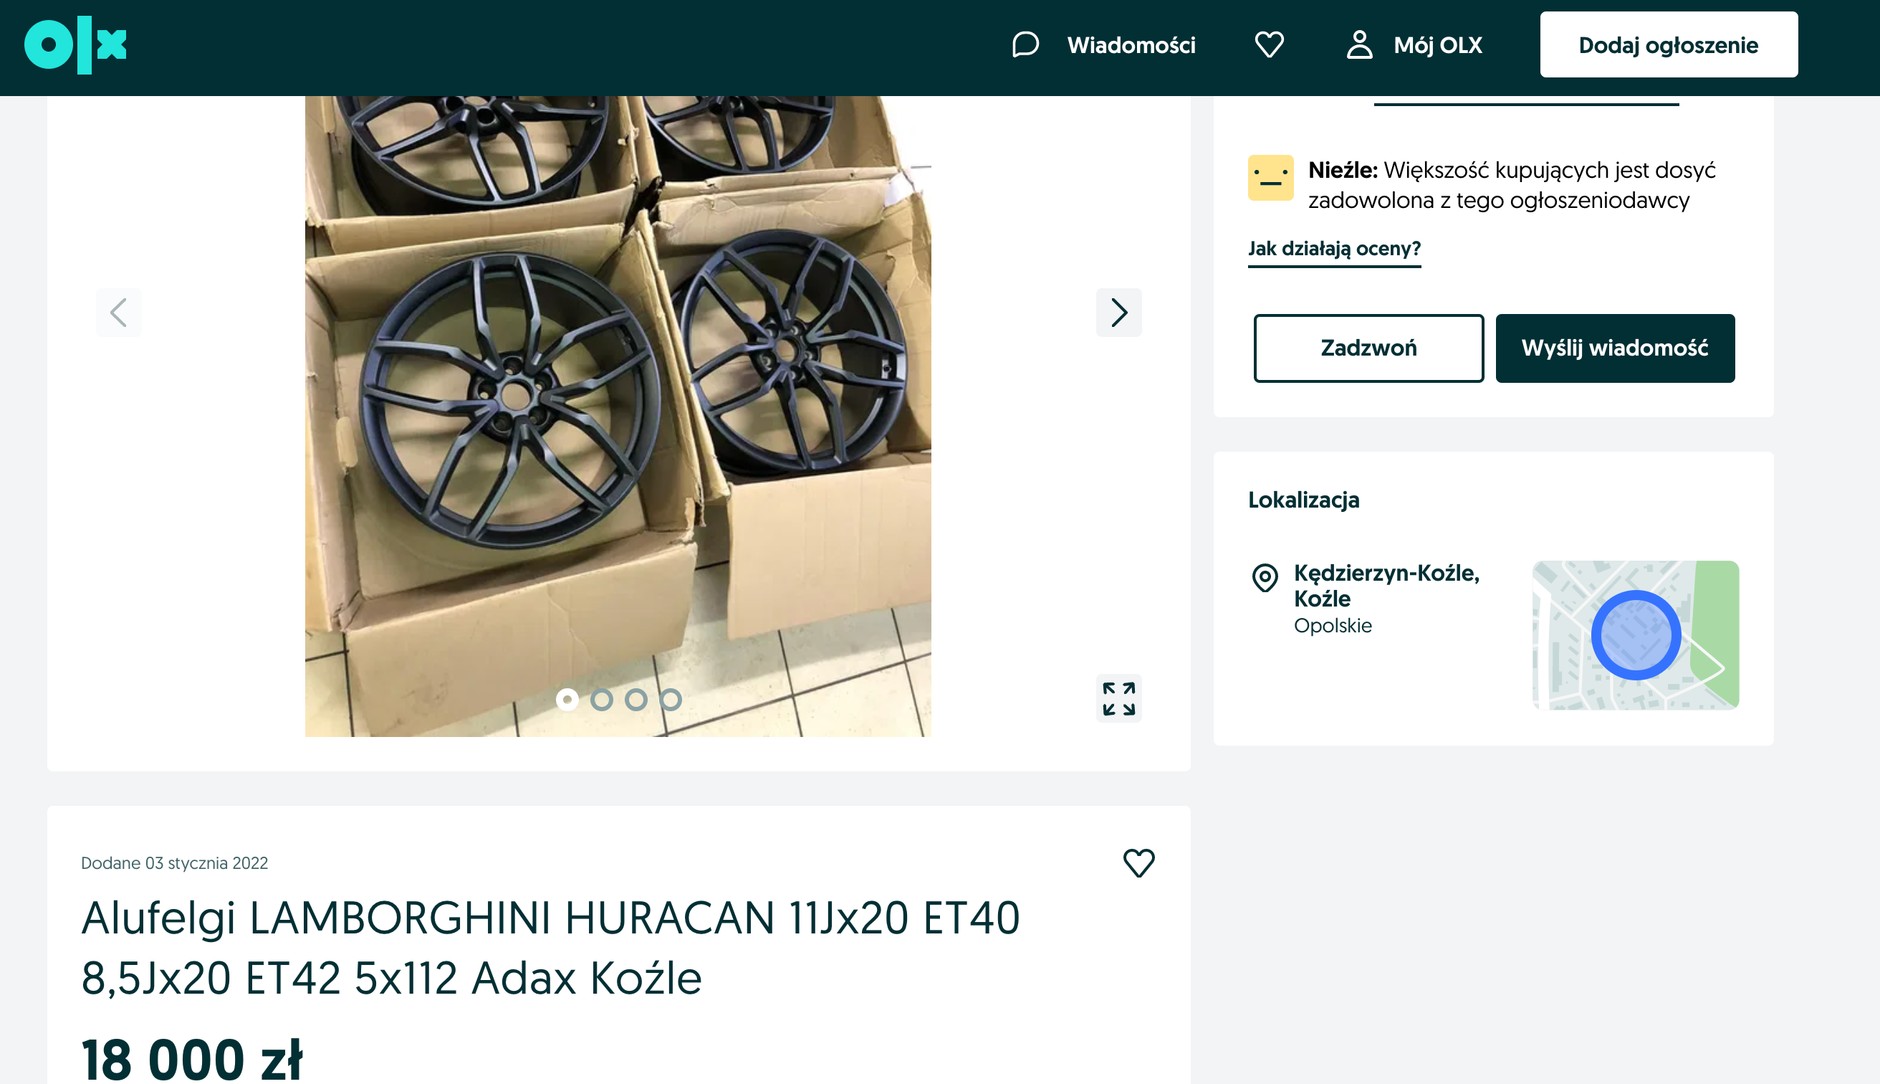
Task: Select the second gallery indicator dot
Action: click(602, 700)
